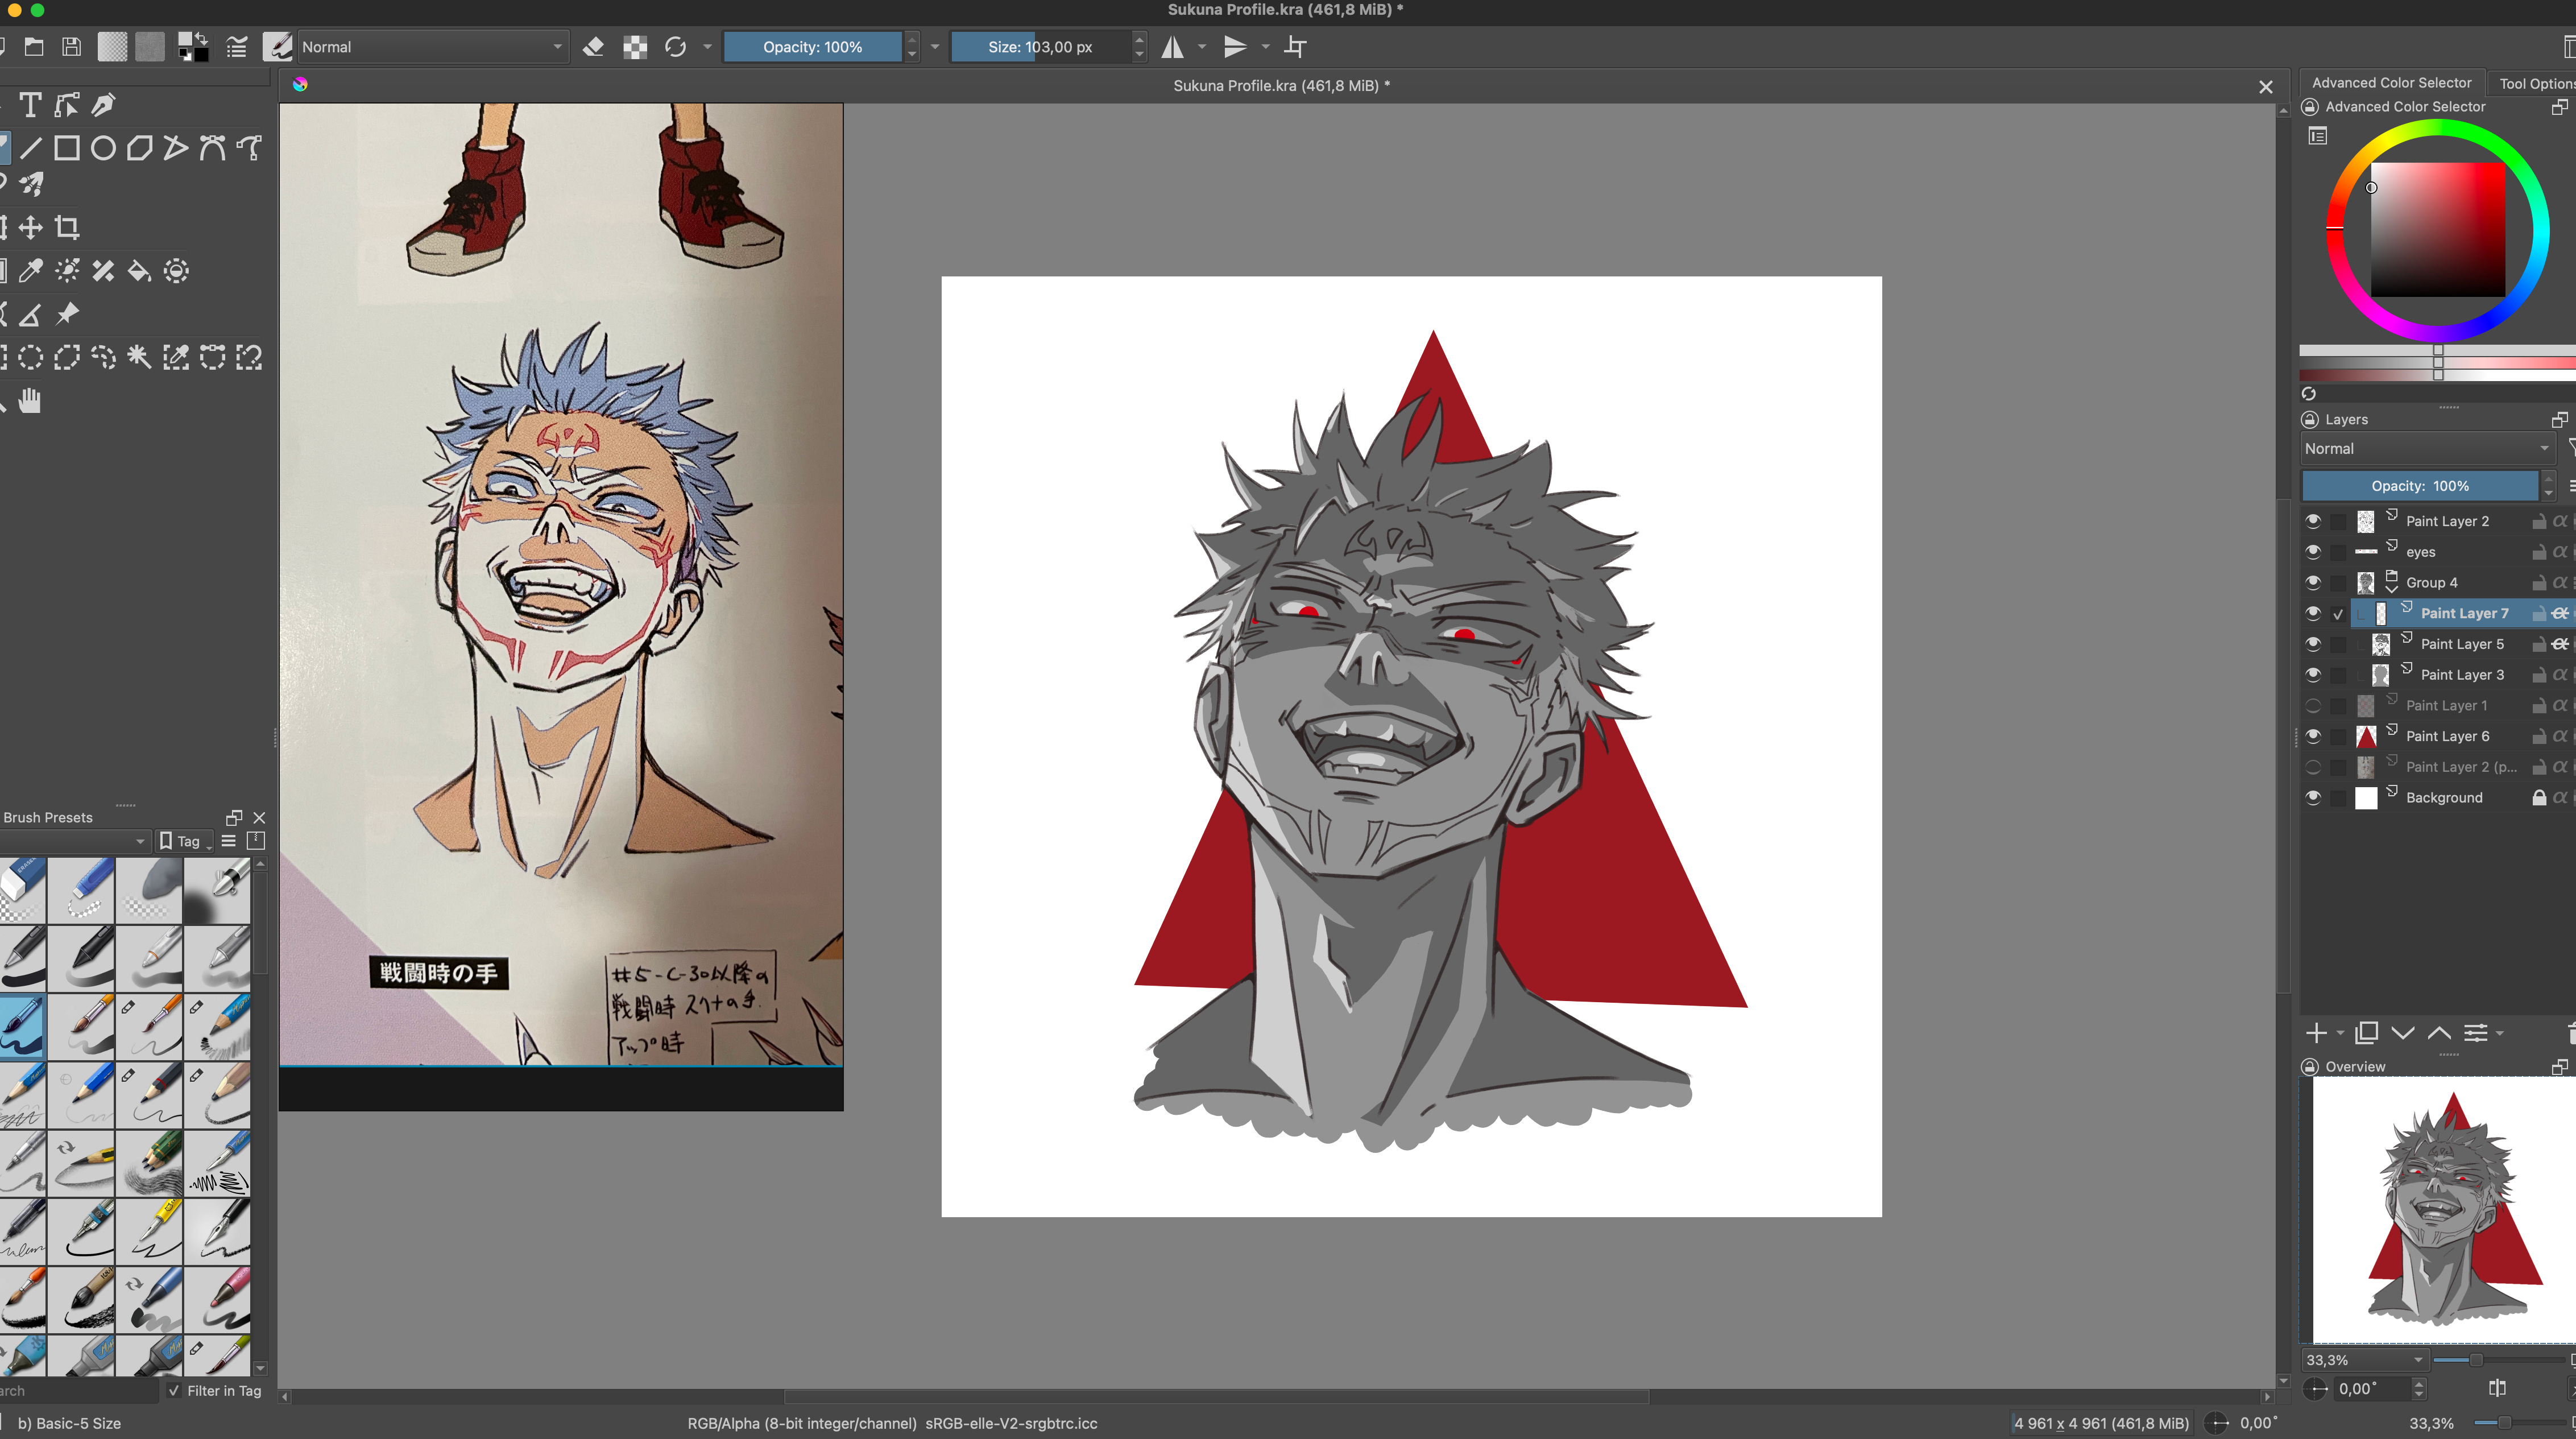Select the Rectangle tool
The image size is (2576, 1439).
click(x=67, y=148)
